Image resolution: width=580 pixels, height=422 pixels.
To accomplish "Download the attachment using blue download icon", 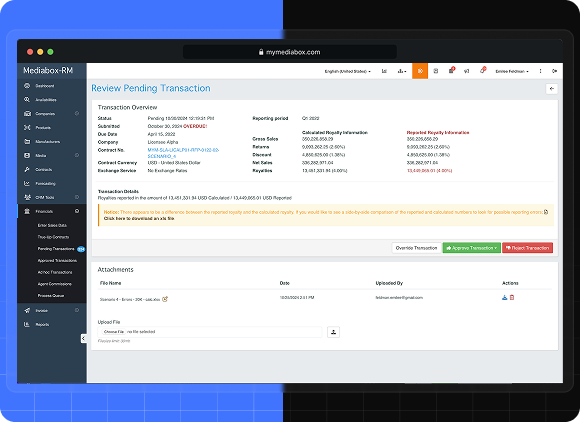I will [504, 297].
